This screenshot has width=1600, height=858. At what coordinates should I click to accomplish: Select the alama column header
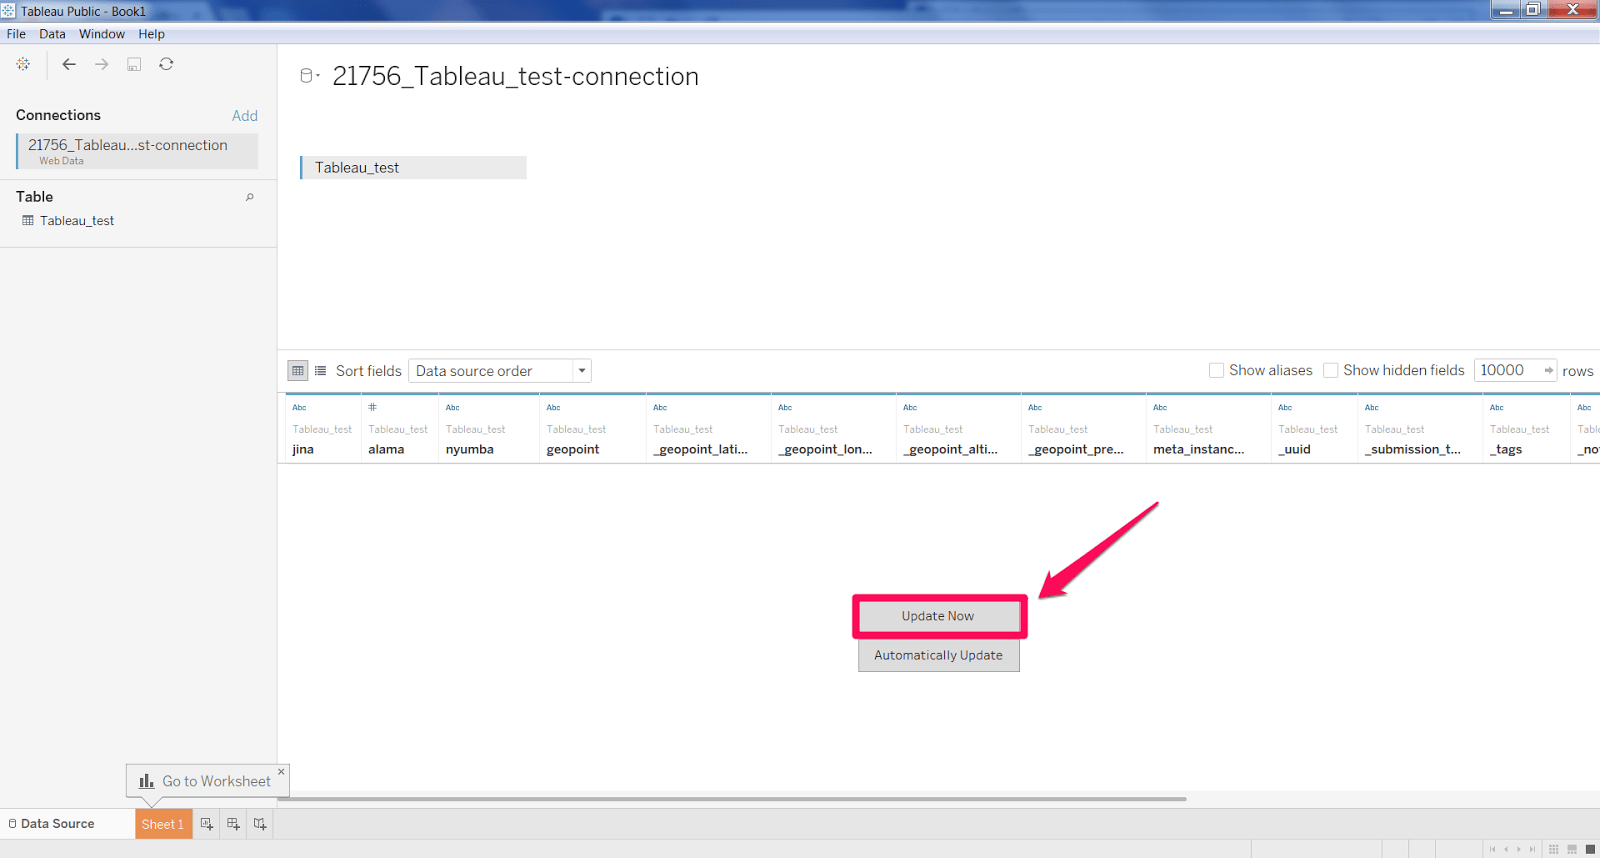399,428
